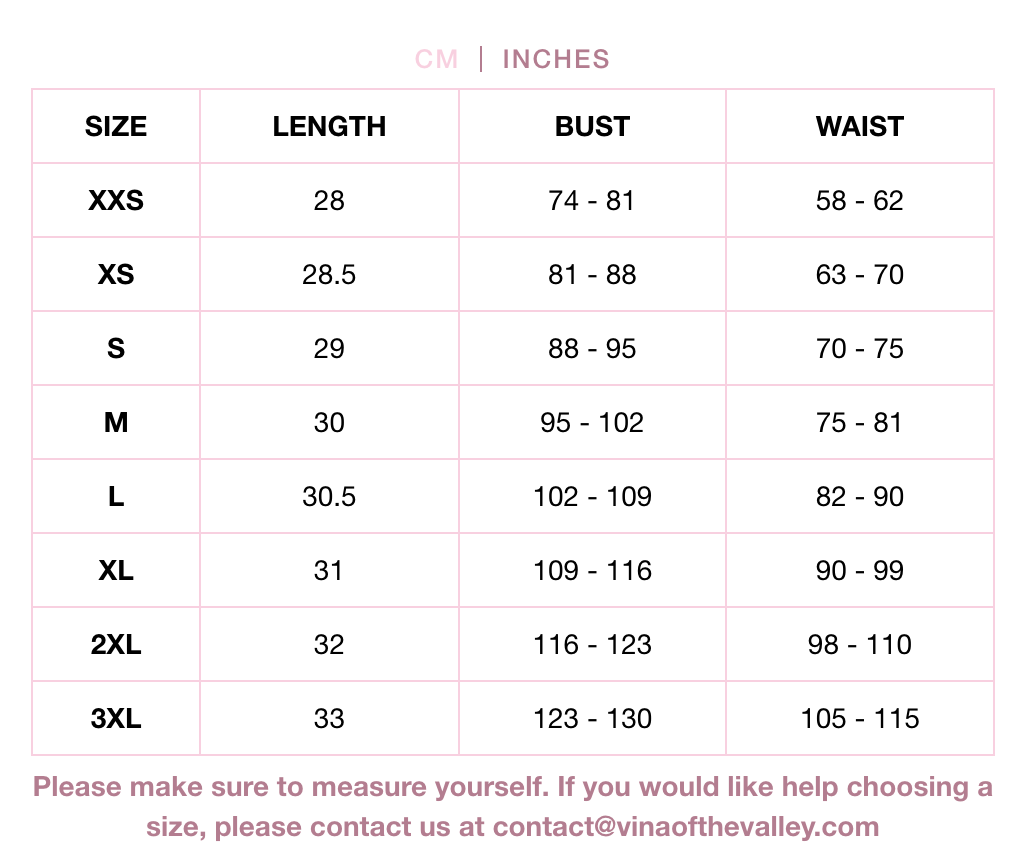This screenshot has height=862, width=1028.
Task: Switch the size chart to CM
Action: 436,59
